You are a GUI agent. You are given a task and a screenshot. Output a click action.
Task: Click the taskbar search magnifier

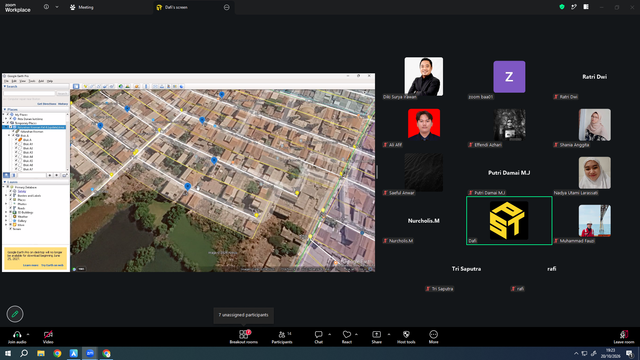[24, 353]
